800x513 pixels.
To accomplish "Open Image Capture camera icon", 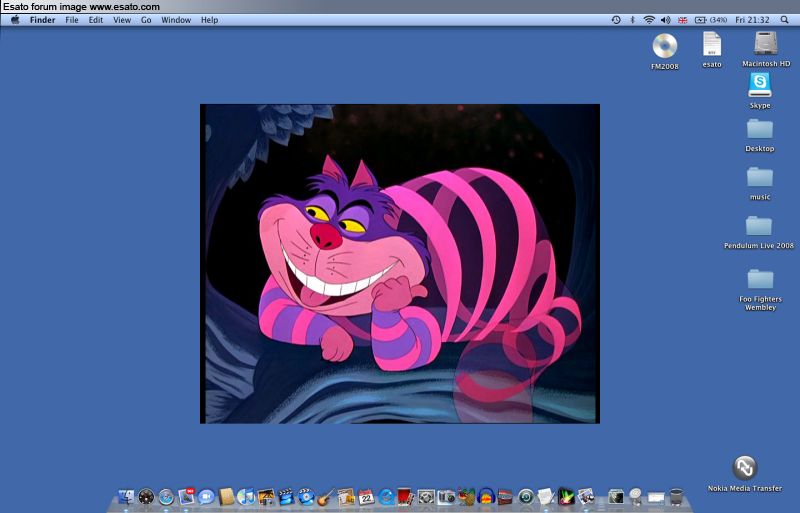I will click(446, 497).
